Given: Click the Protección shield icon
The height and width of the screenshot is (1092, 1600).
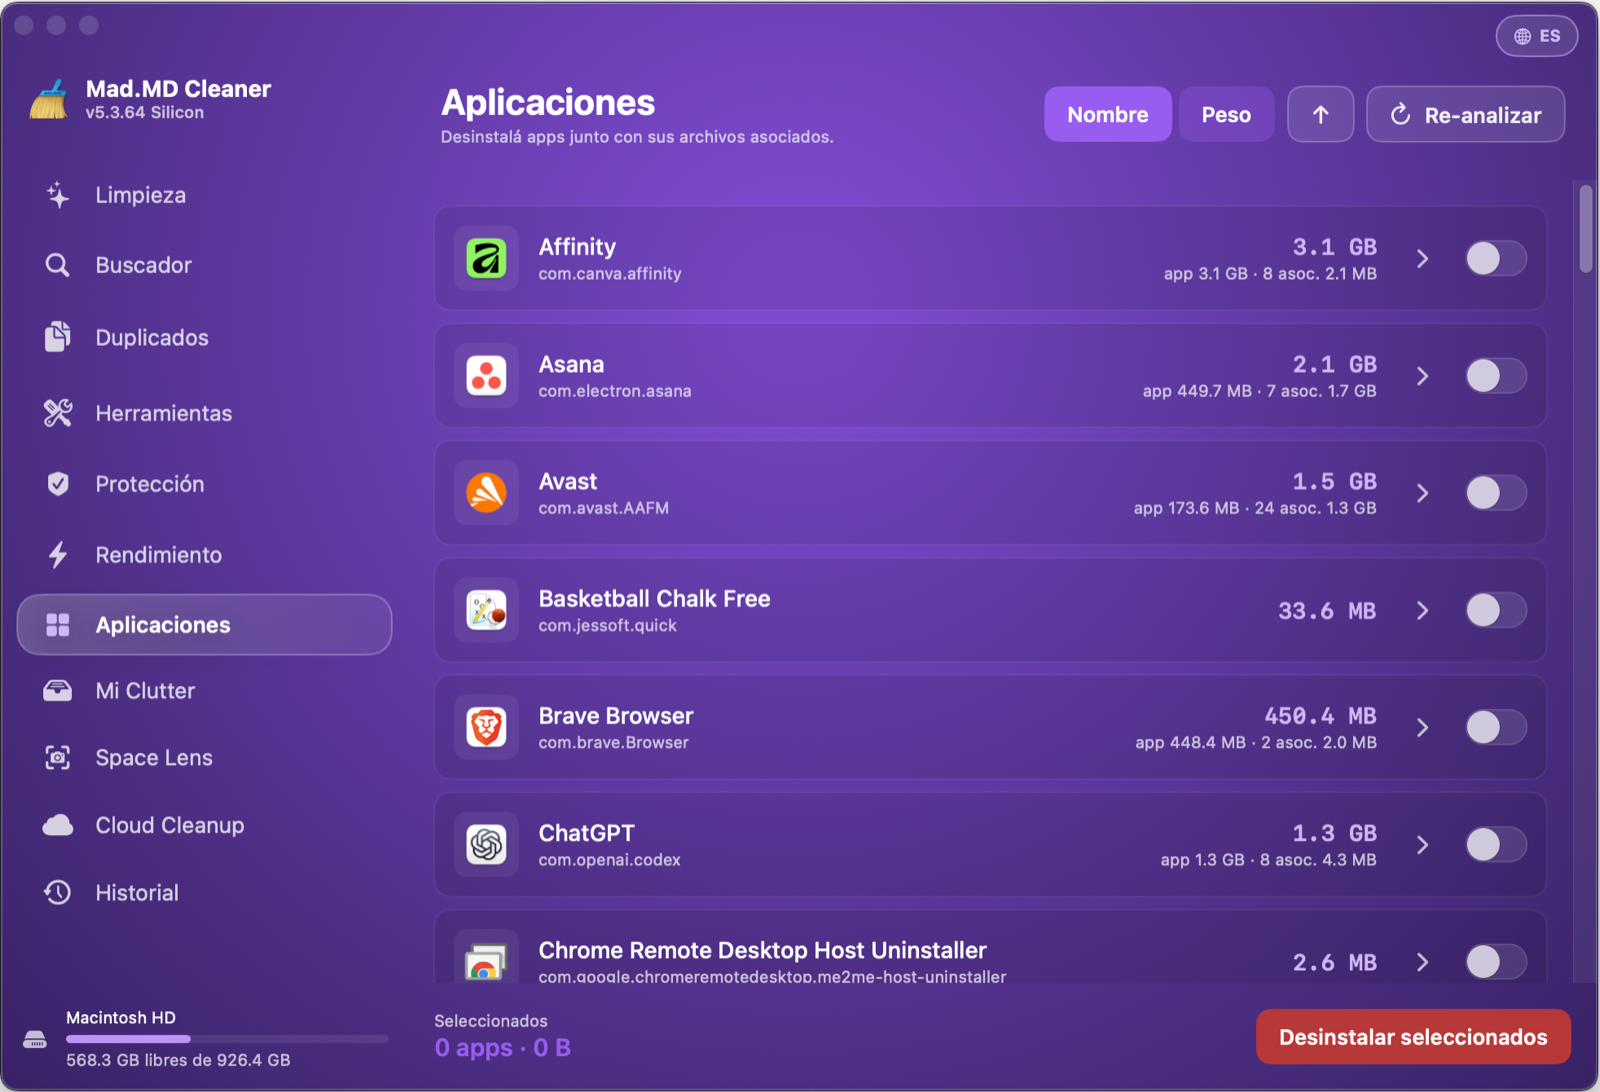Looking at the screenshot, I should (x=58, y=484).
